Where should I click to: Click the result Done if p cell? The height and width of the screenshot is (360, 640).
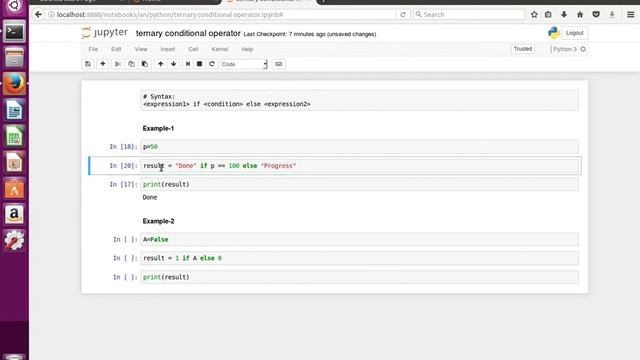[x=359, y=166]
